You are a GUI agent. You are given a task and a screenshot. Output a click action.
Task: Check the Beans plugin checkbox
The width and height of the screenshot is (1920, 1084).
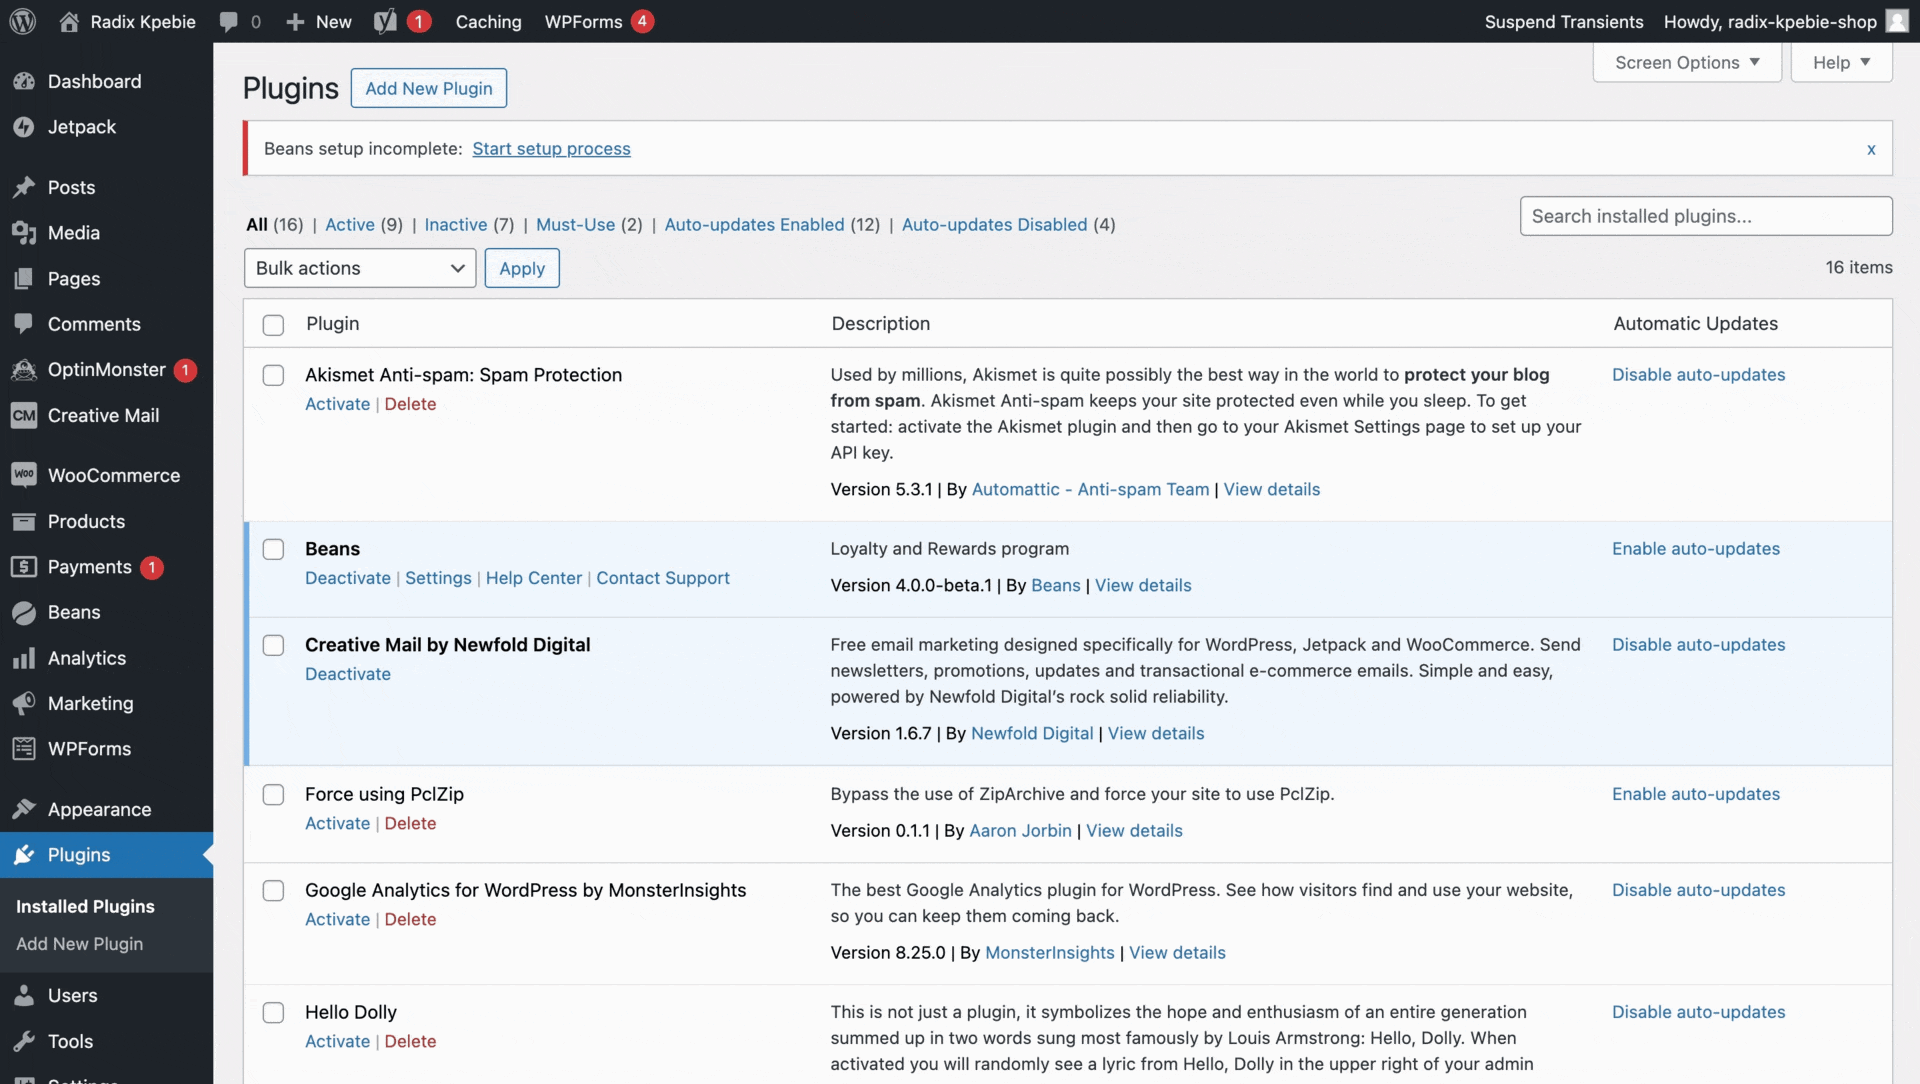point(273,549)
